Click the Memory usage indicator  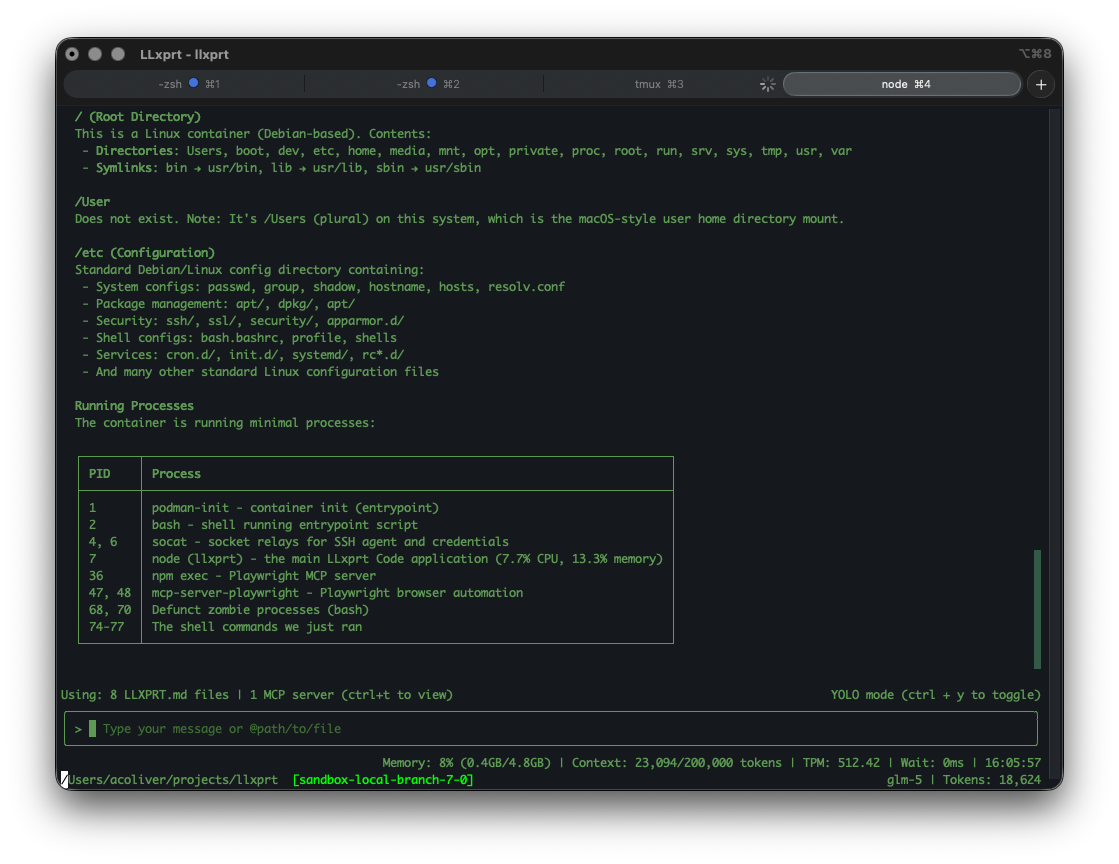point(466,761)
